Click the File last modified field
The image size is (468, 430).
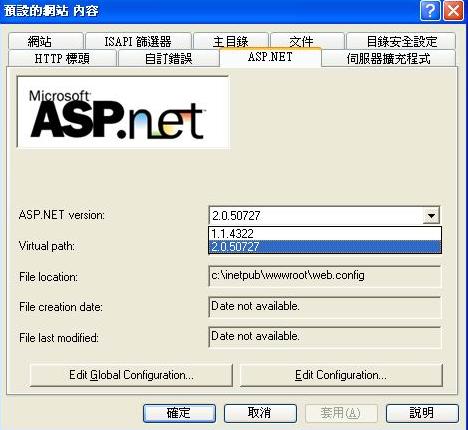pyautogui.click(x=325, y=337)
